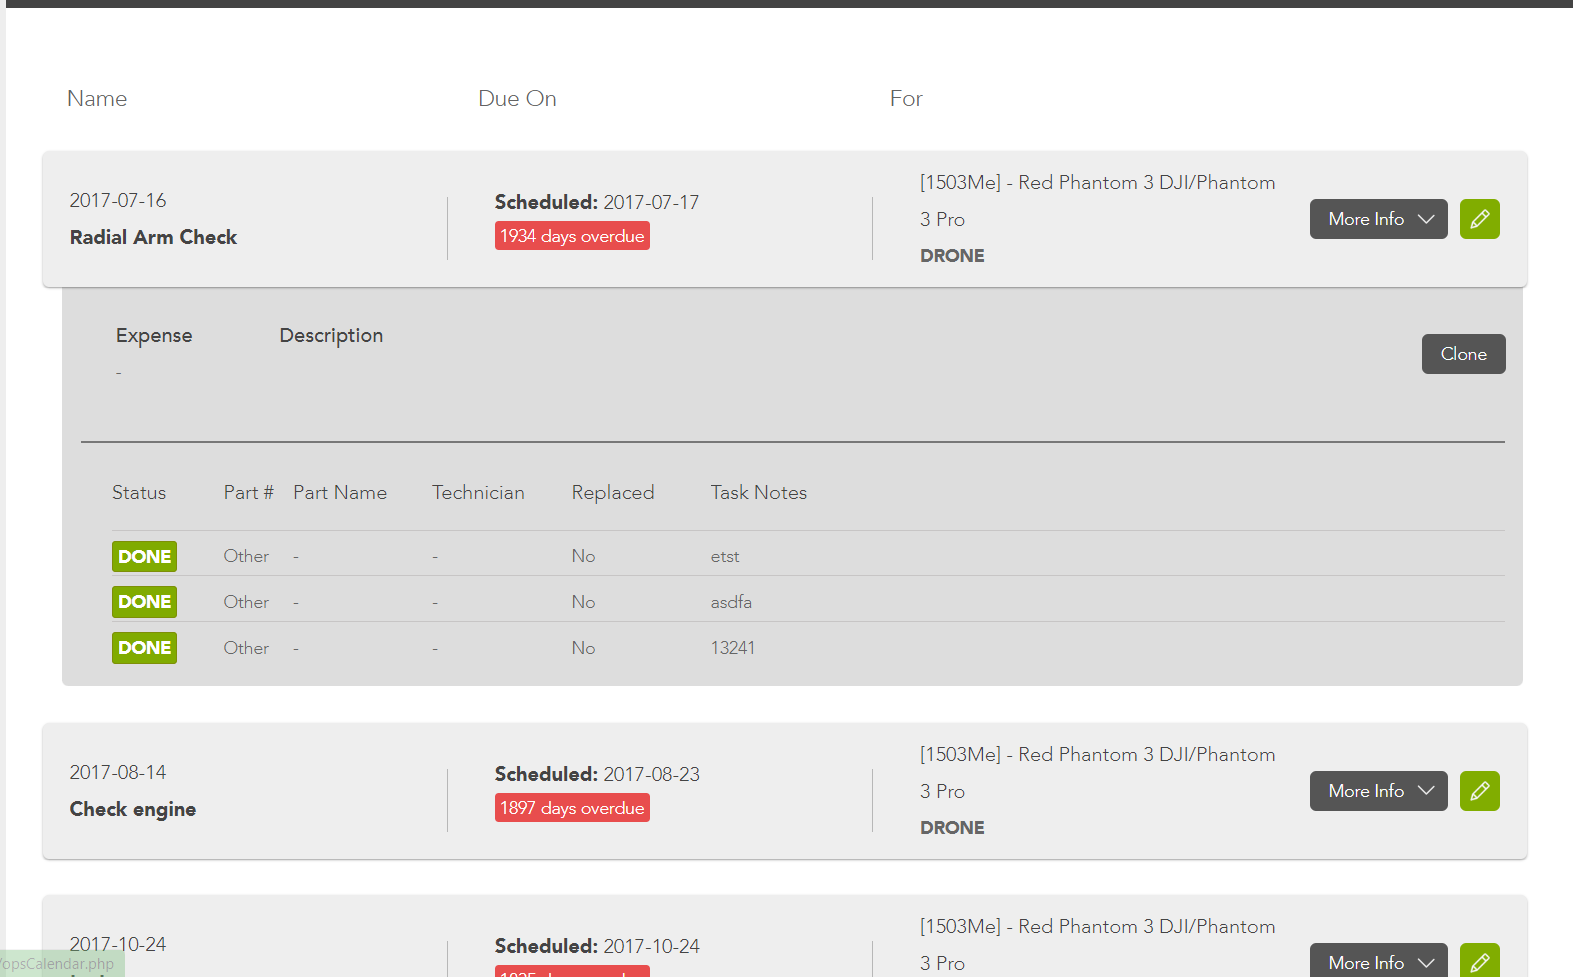The image size is (1573, 977).
Task: Click DRONE label in Radial Arm Check row
Action: click(952, 256)
